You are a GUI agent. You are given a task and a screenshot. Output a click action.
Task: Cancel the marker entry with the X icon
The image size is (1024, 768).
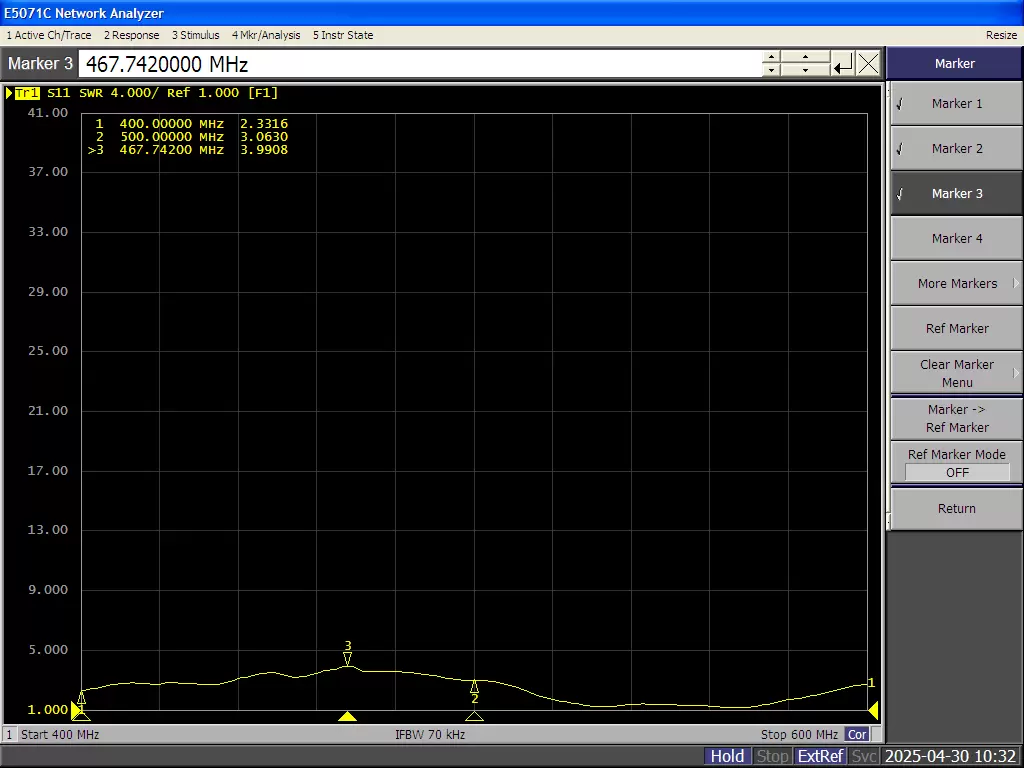coord(868,63)
